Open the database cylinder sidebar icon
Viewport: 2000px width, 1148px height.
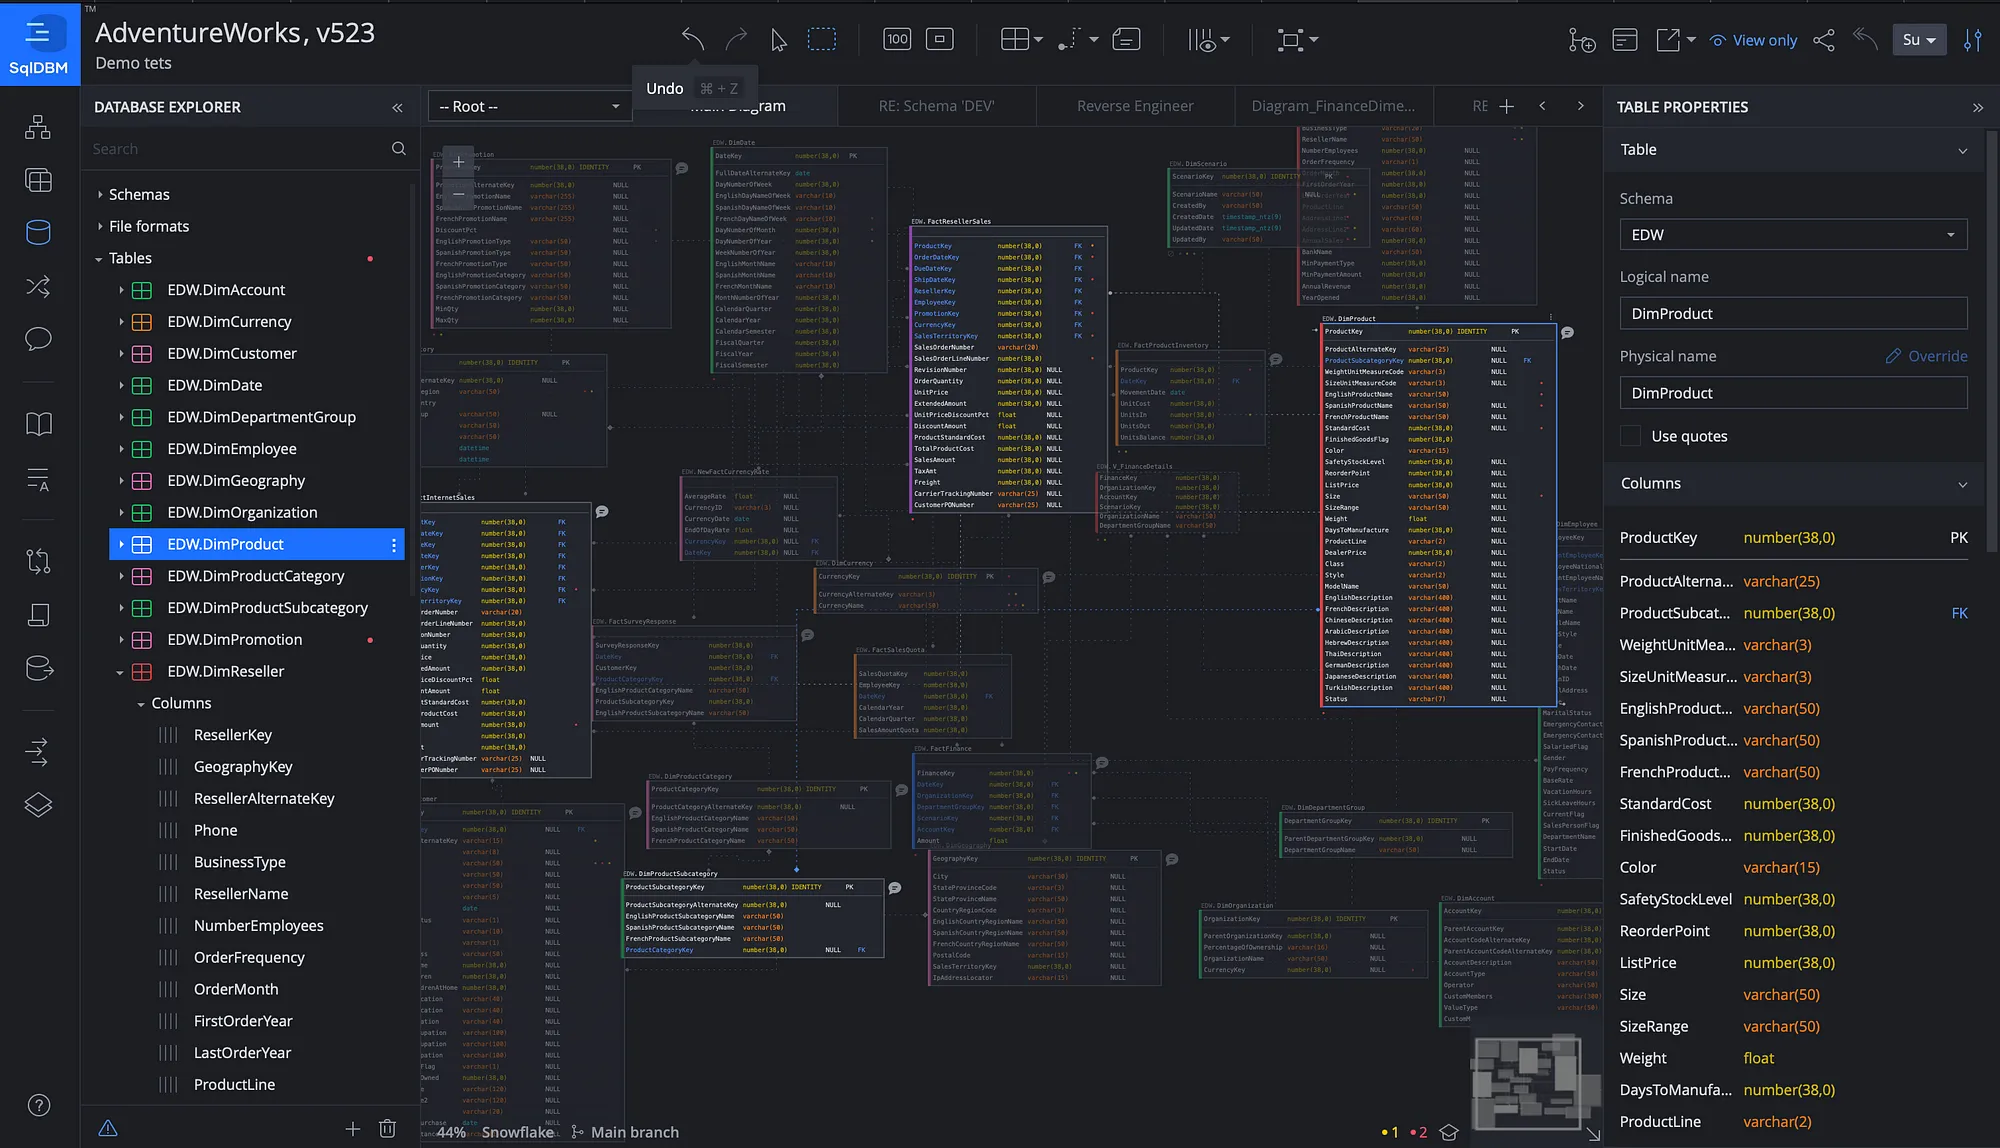pos(38,232)
